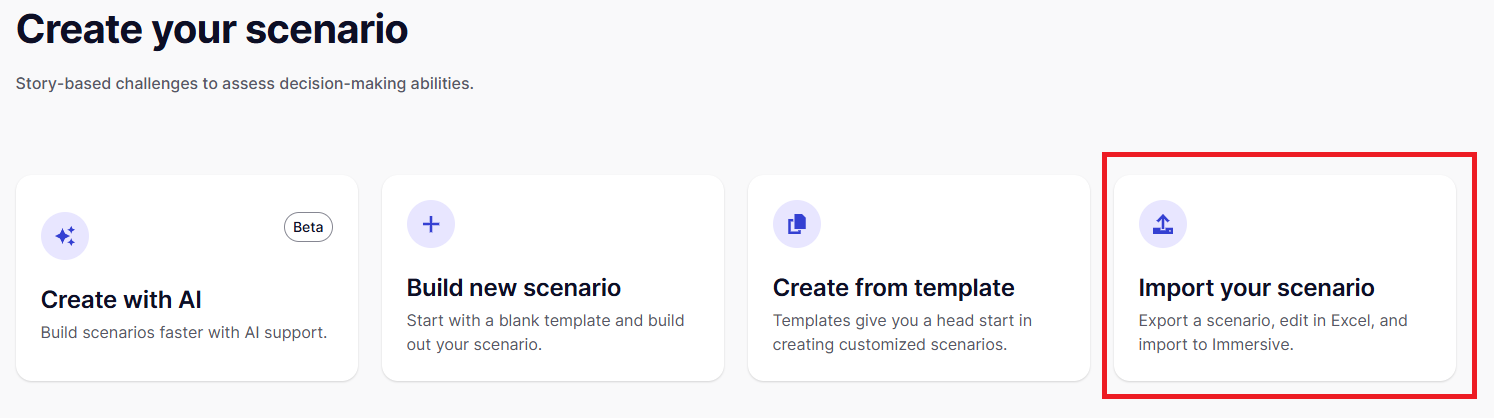Click the sparkle AI icon
This screenshot has width=1494, height=418.
point(65,236)
